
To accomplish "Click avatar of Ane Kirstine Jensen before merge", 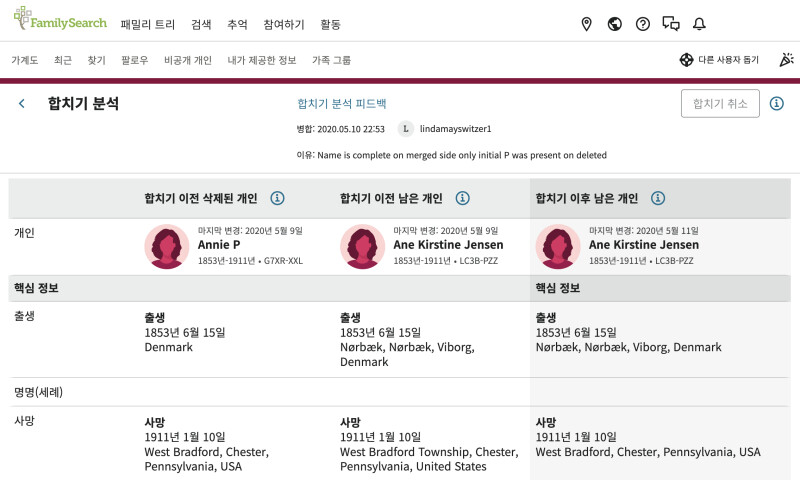I will [x=362, y=246].
